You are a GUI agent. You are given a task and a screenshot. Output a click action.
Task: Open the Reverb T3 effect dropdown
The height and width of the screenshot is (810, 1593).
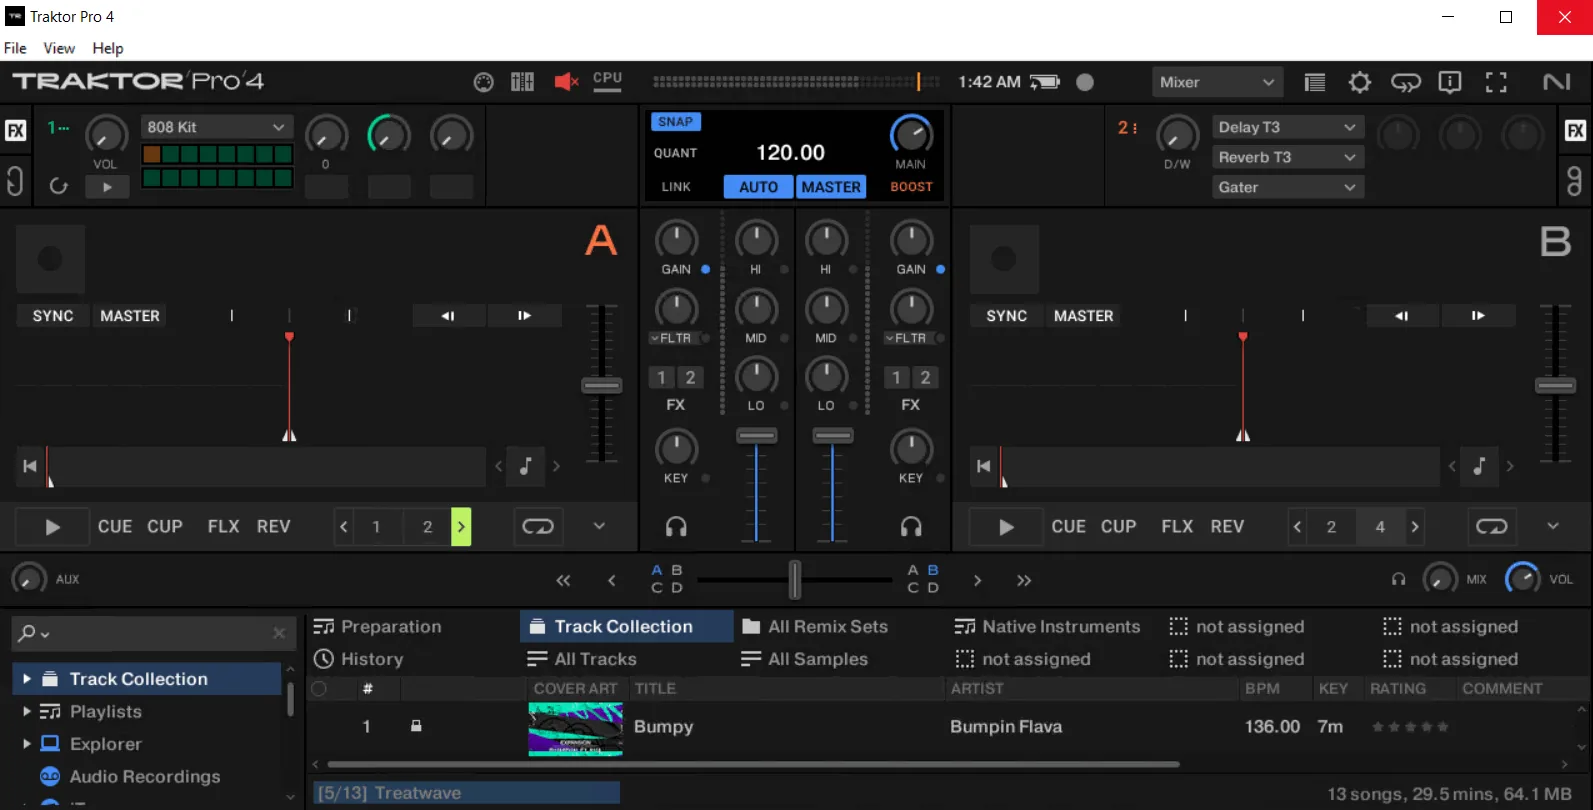tap(1287, 157)
